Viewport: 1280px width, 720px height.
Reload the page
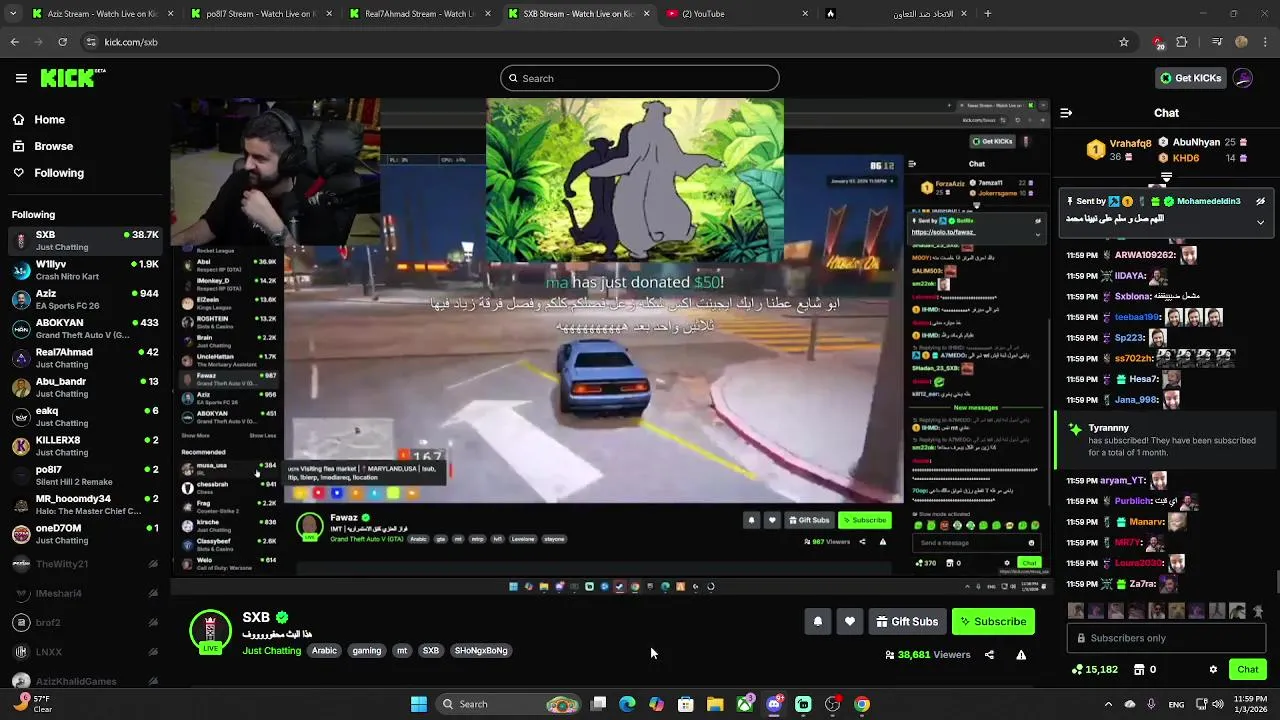tap(62, 42)
